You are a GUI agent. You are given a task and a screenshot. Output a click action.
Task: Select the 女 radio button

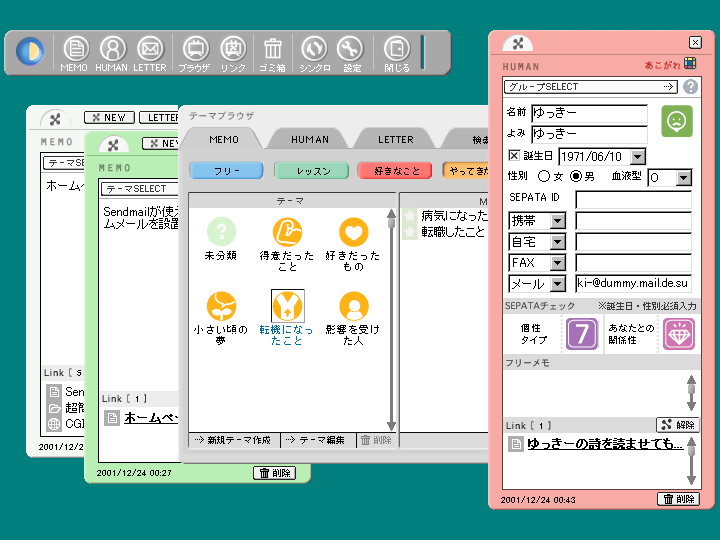pos(544,176)
